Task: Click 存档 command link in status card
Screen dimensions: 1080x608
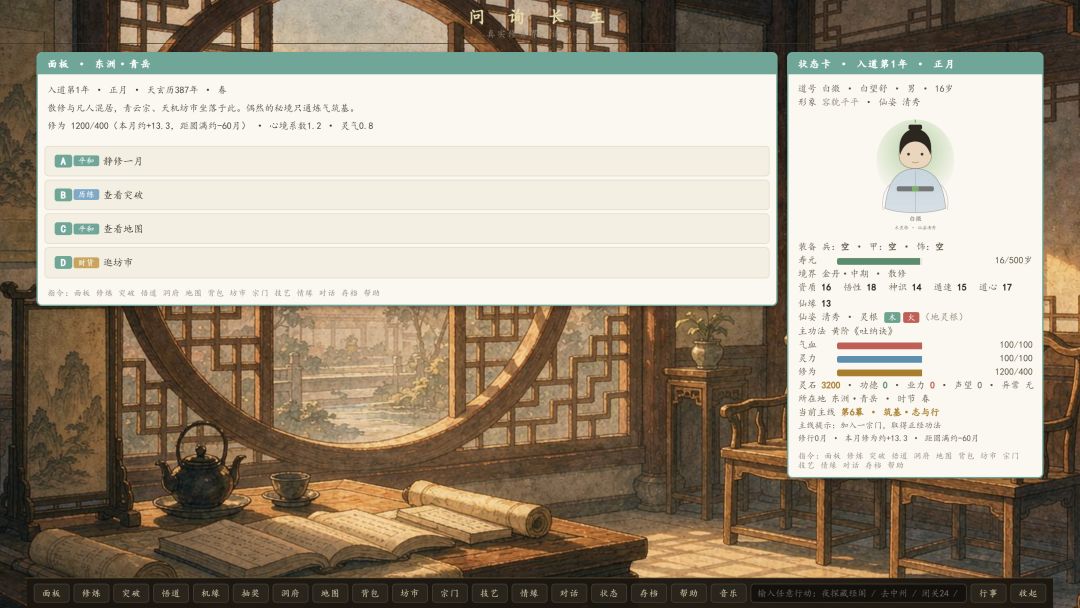Action: [873, 465]
